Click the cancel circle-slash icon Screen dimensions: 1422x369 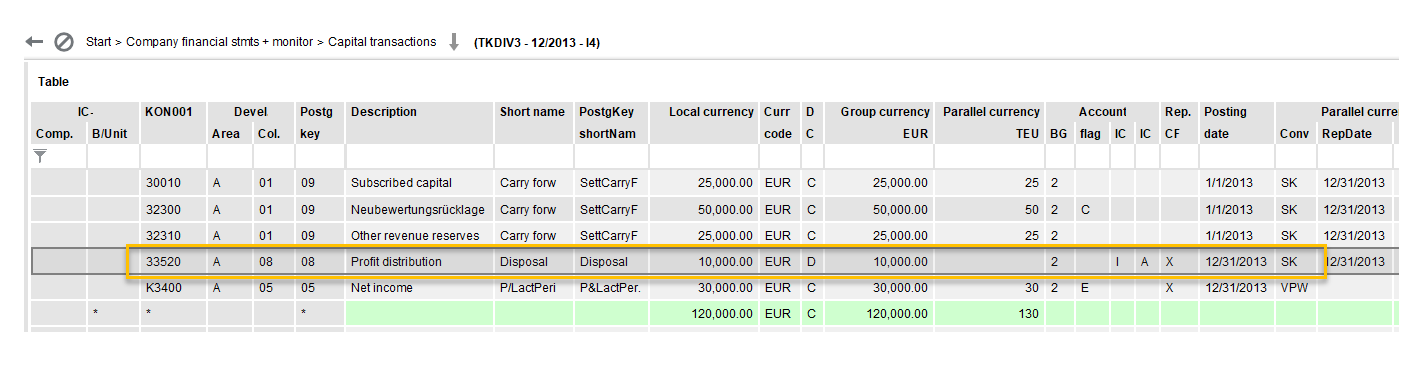coord(64,42)
